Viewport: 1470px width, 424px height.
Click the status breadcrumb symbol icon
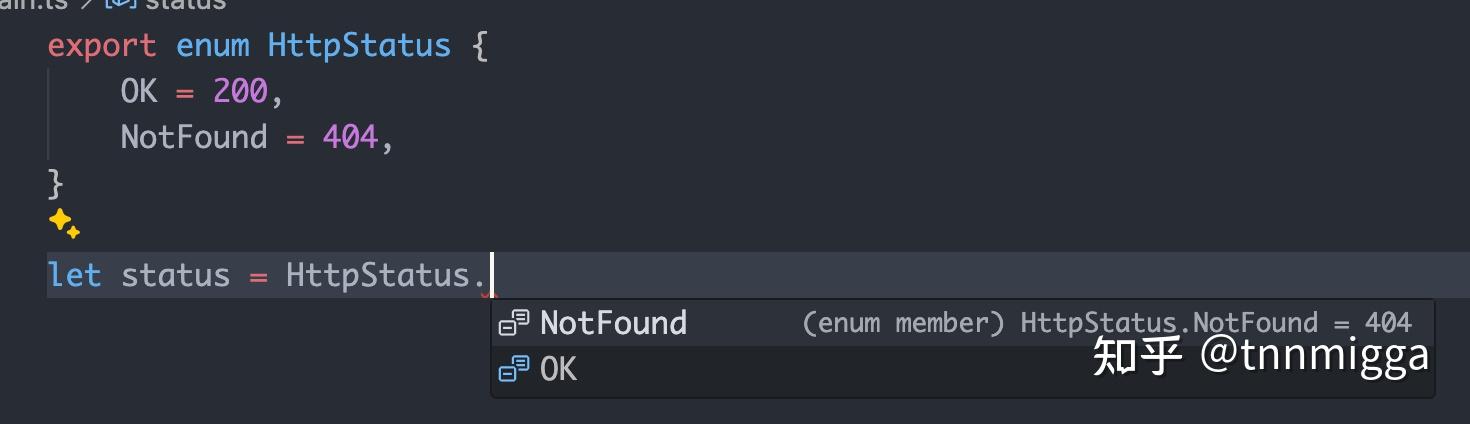tap(120, 4)
